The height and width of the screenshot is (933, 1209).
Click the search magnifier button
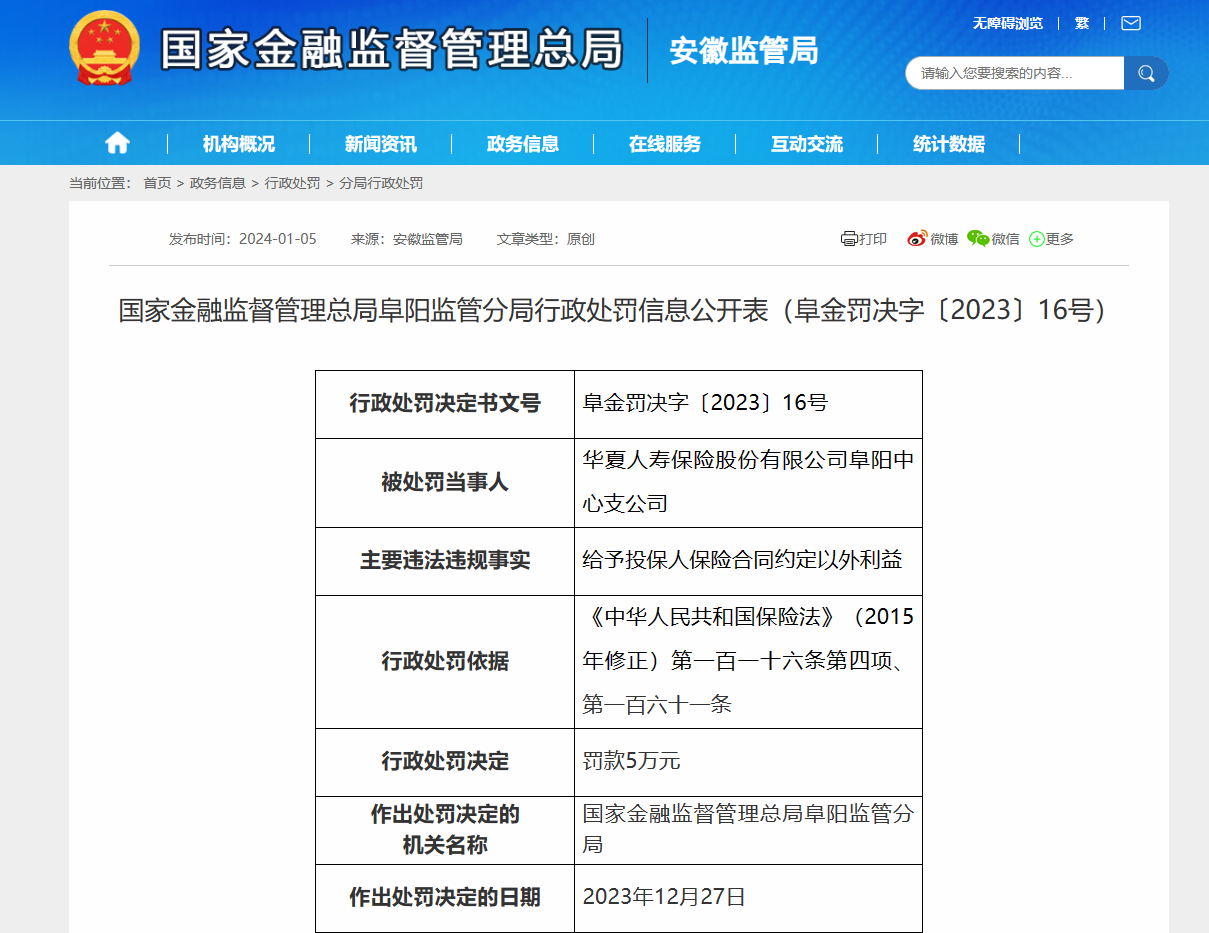click(1146, 73)
